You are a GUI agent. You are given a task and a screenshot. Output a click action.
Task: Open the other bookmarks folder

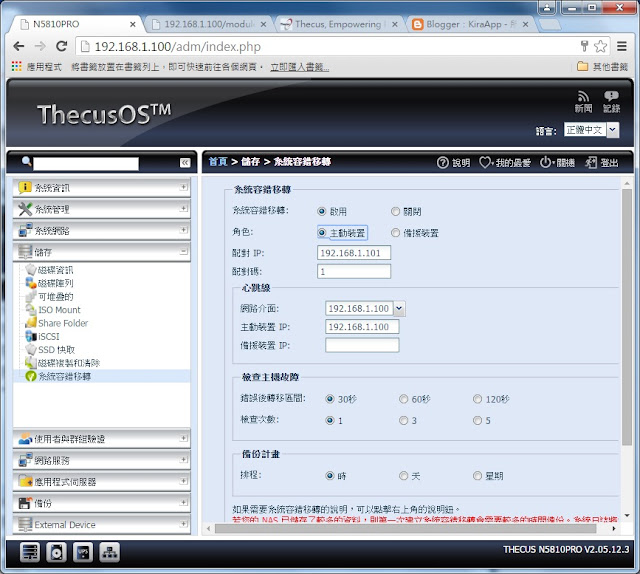(x=602, y=67)
